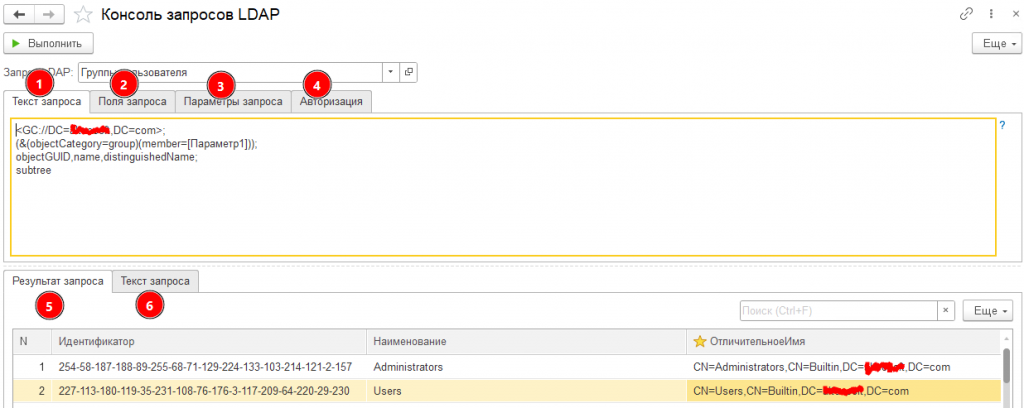Click the CN=Users distinguished name cell
Viewport: 1024px width, 408px height.
pyautogui.click(x=842, y=391)
